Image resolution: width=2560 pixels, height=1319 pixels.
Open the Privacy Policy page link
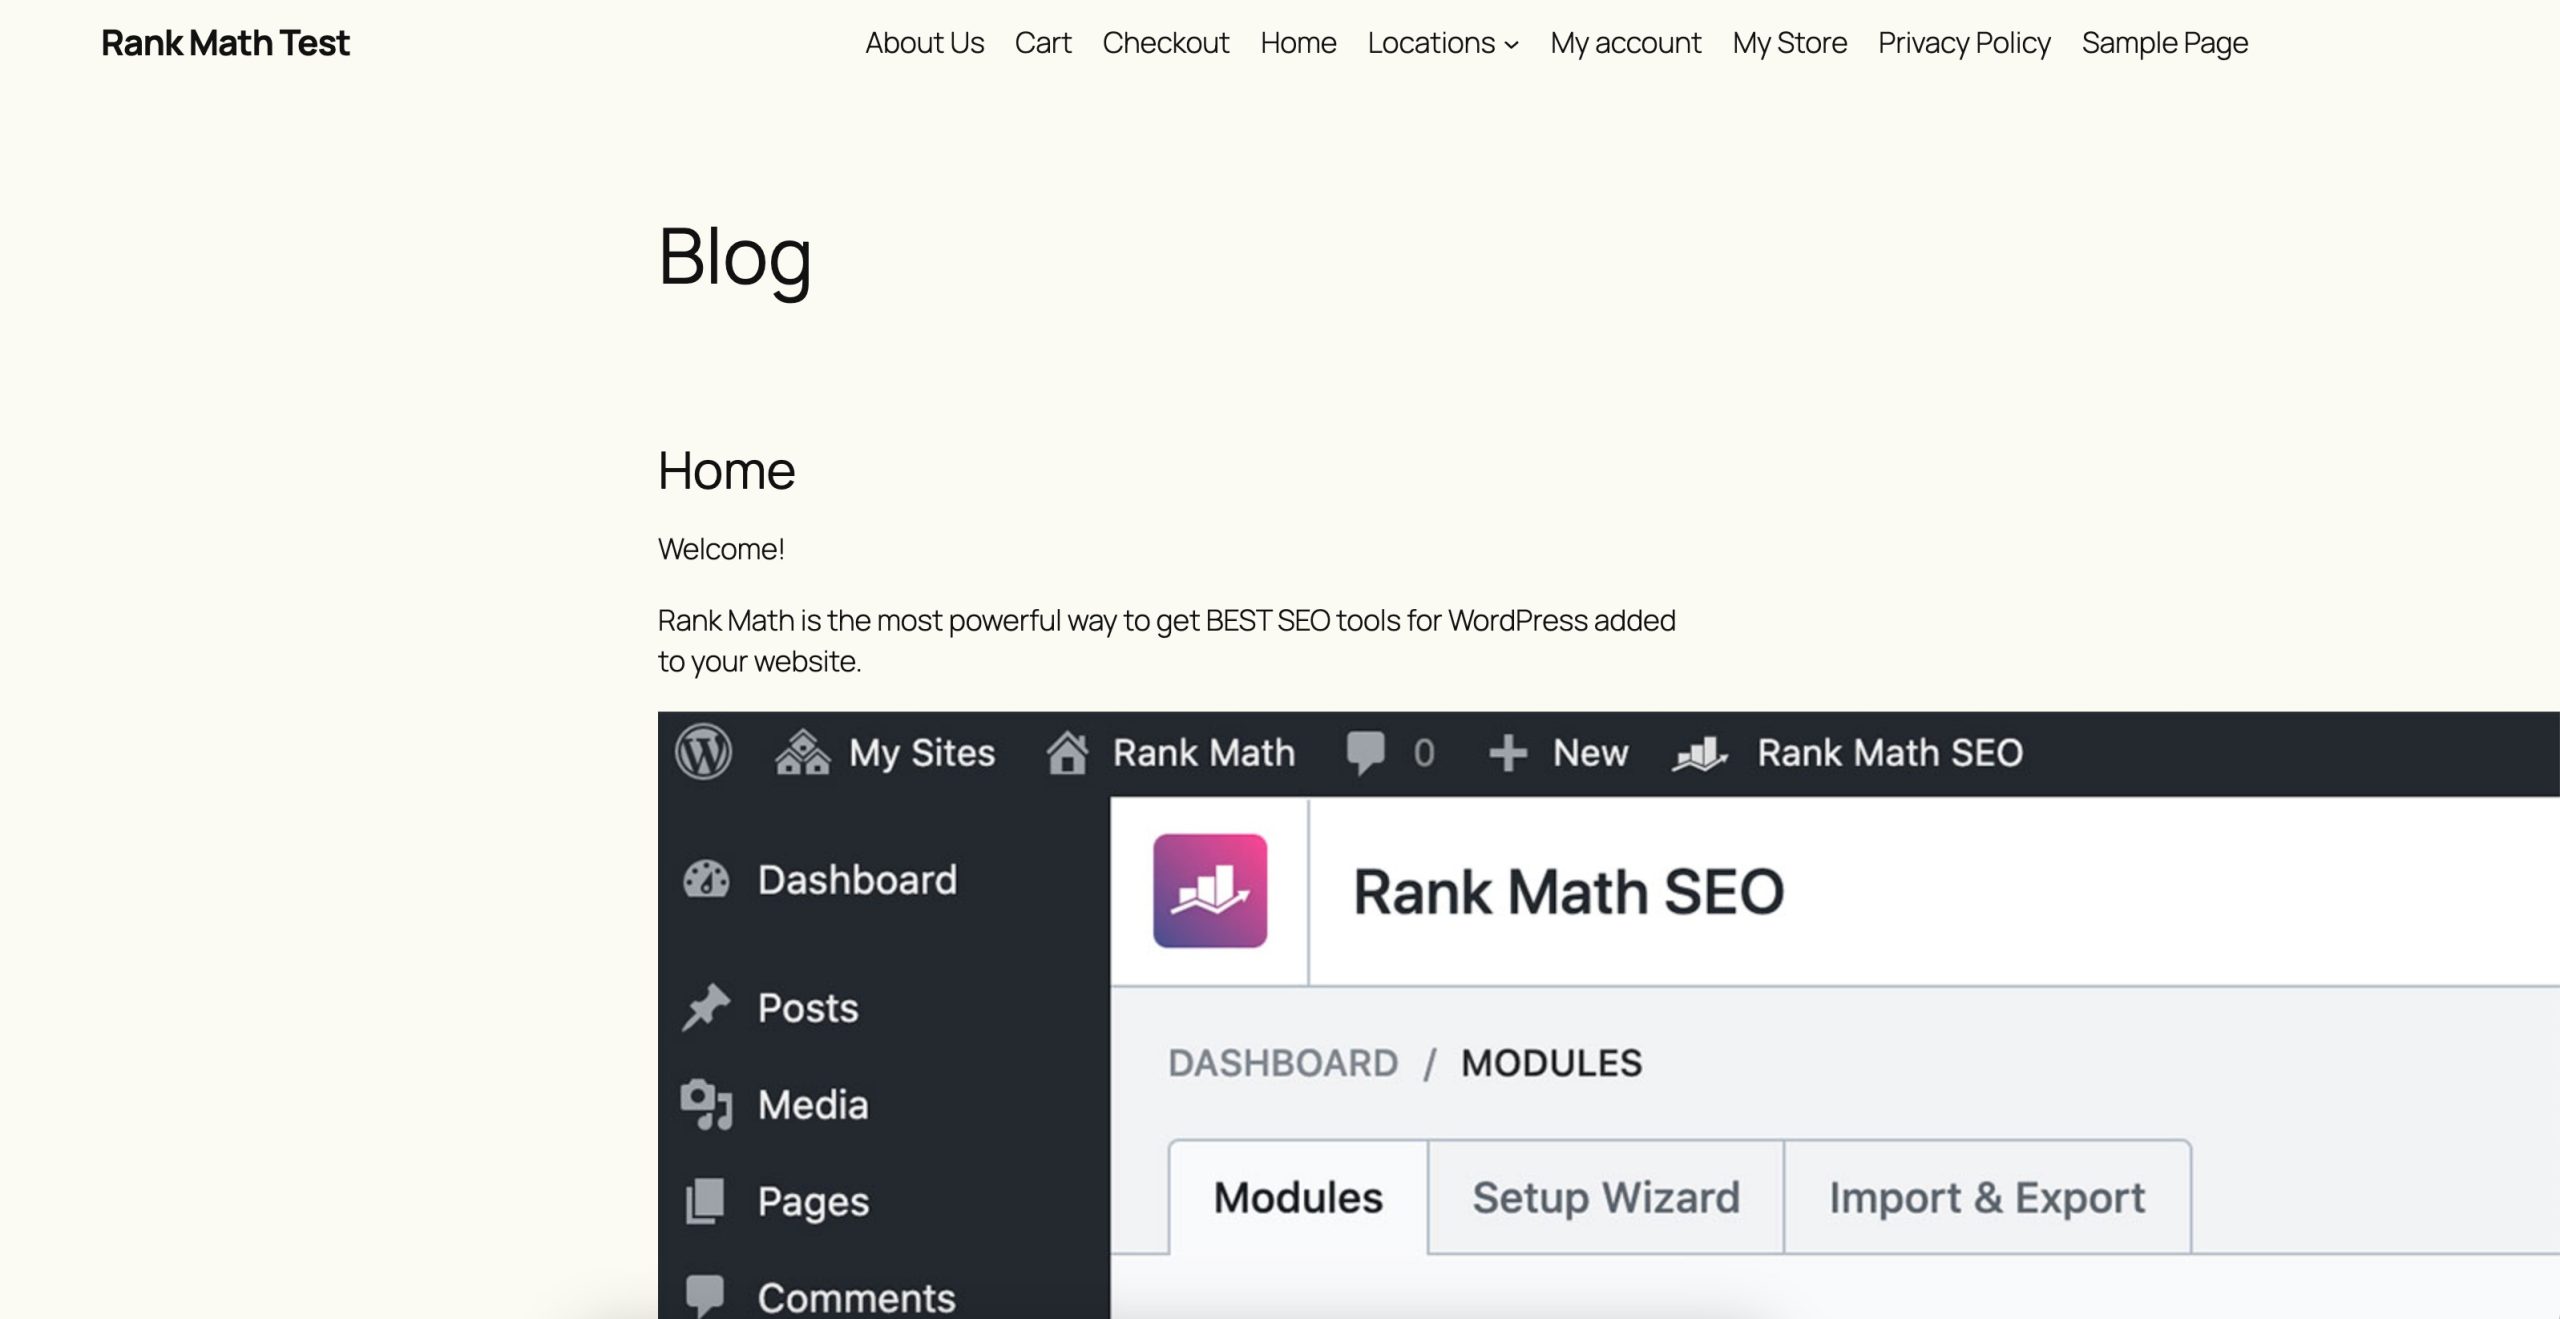click(x=1964, y=43)
